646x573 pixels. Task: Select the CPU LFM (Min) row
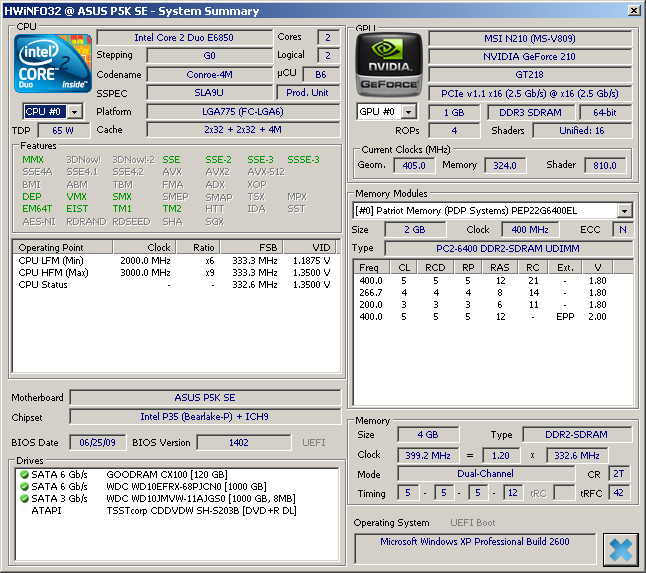pyautogui.click(x=176, y=261)
